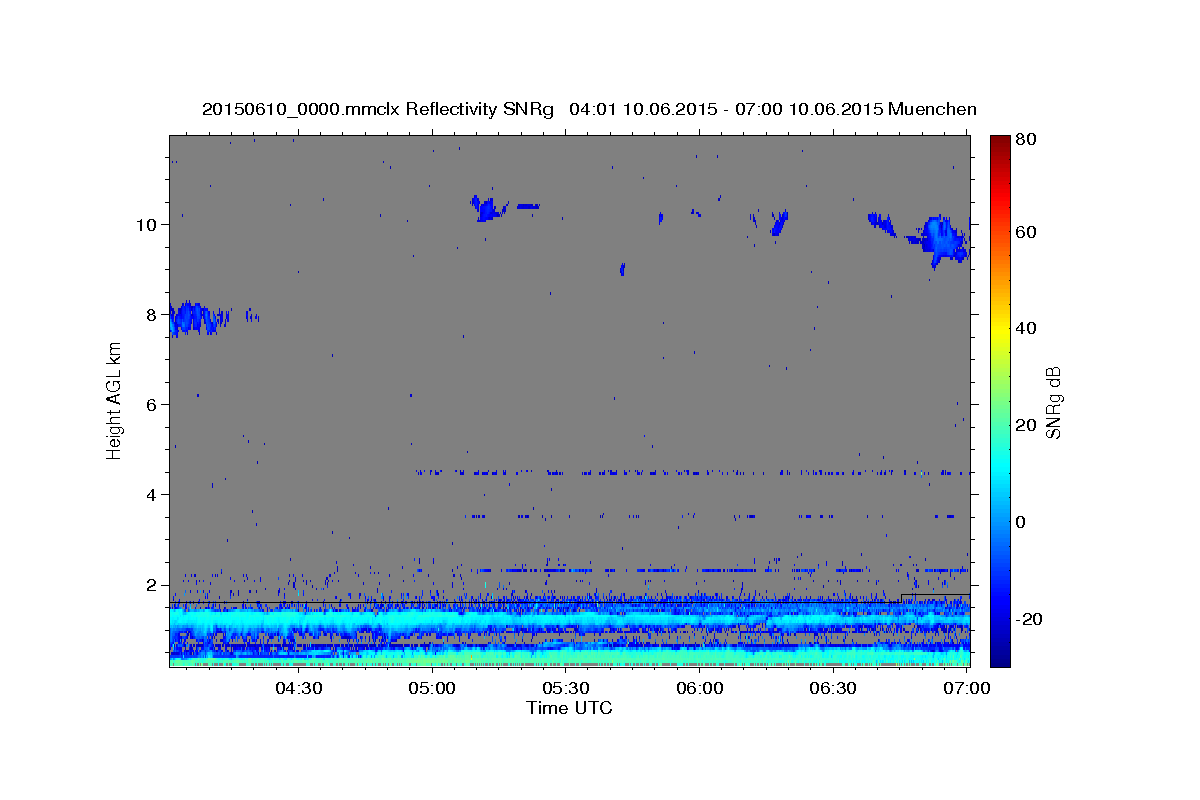Click the dark blue bottom of the colorbar
The height and width of the screenshot is (800, 1200).
[1000, 655]
